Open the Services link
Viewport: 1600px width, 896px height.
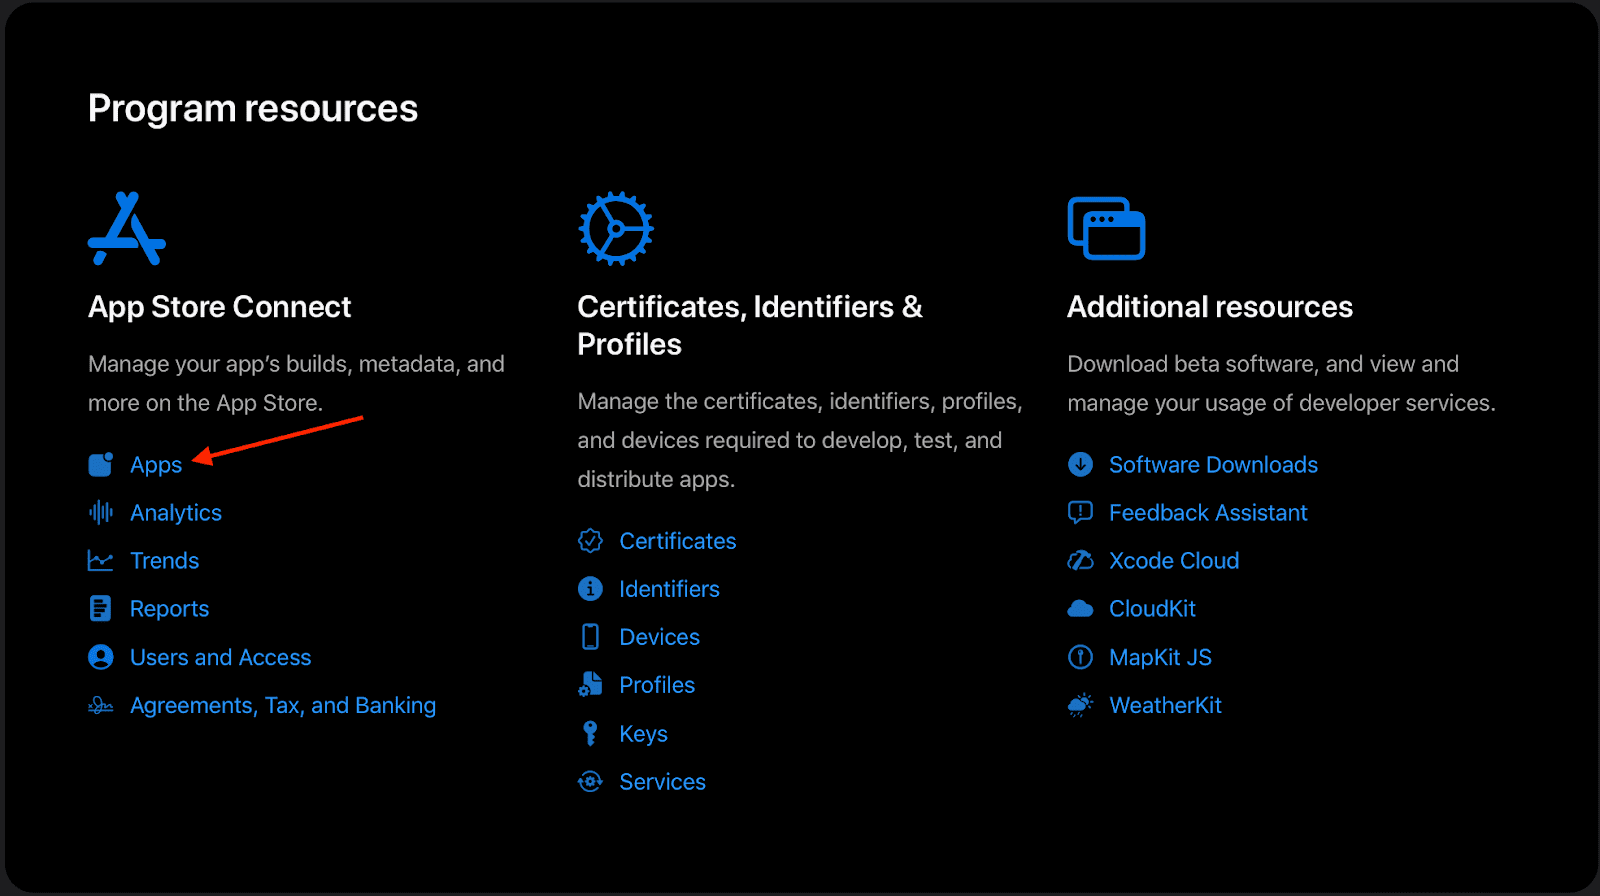click(663, 782)
